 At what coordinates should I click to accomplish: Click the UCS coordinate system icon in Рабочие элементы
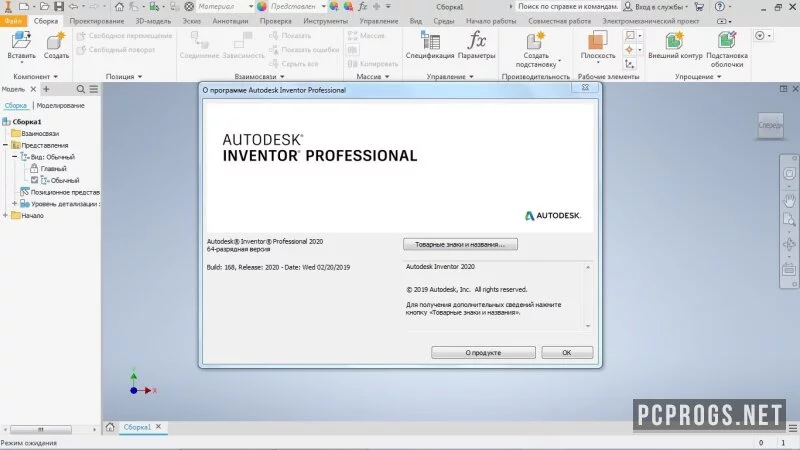(x=630, y=64)
